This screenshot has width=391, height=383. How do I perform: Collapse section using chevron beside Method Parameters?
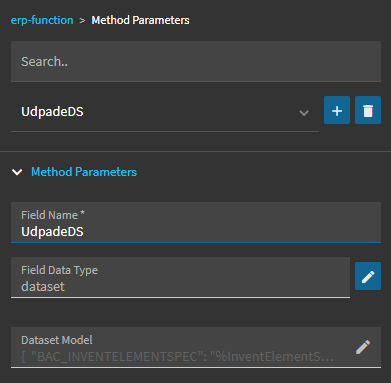click(x=17, y=172)
